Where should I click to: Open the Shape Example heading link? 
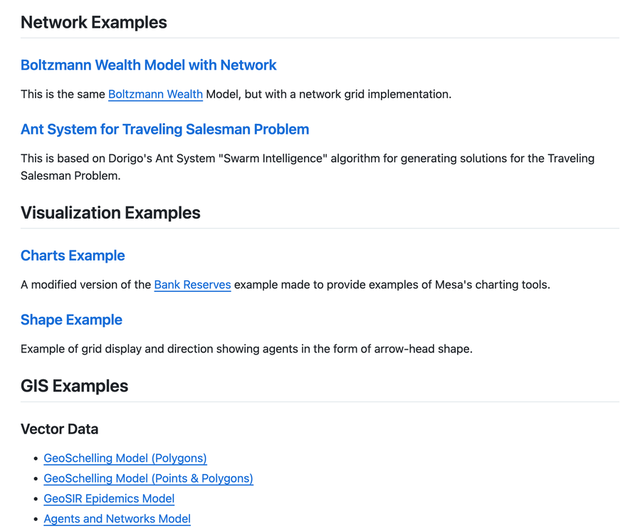[x=71, y=320]
